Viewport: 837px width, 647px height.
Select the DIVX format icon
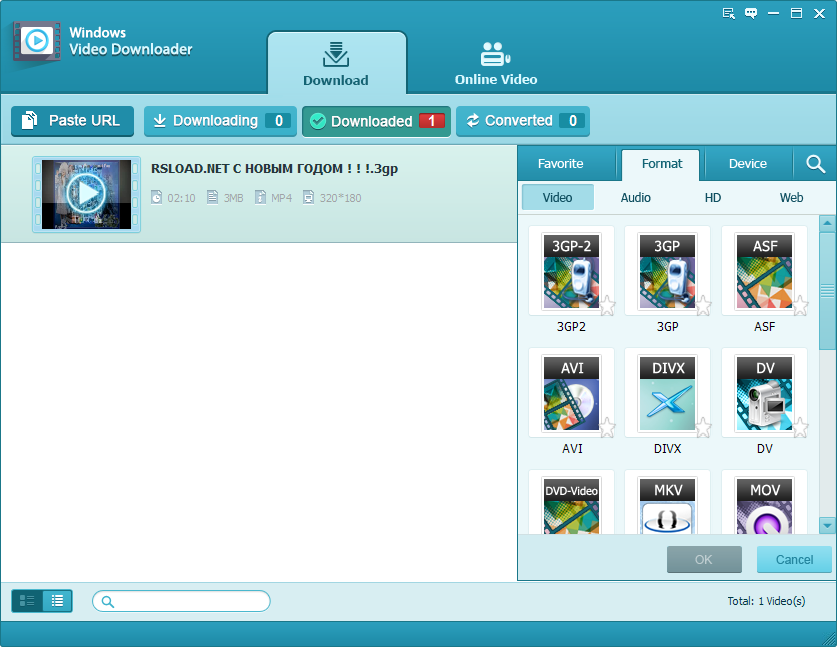[x=667, y=393]
